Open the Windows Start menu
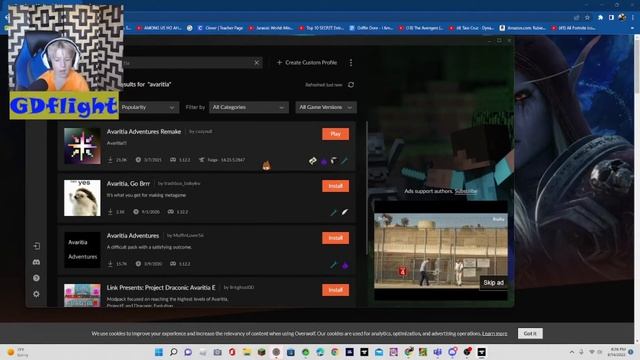This screenshot has height=360, width=640. (159, 352)
